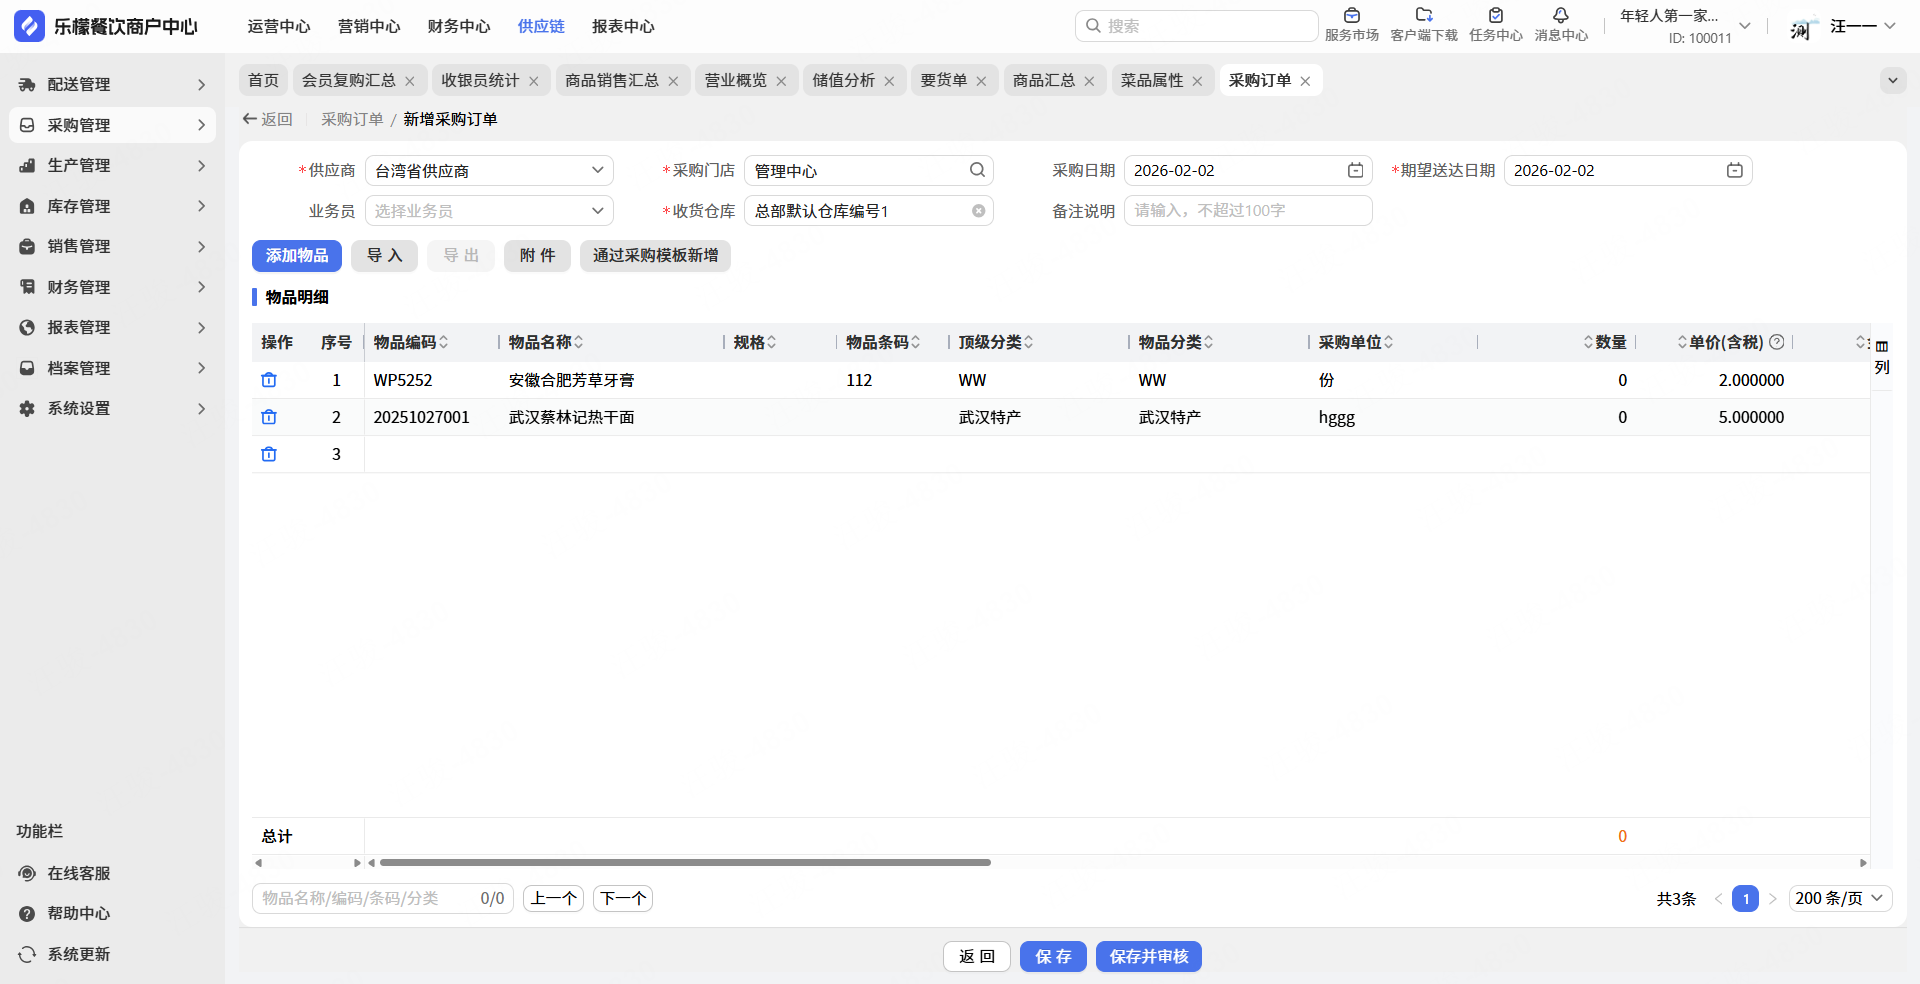Click help icon beside 单价(含税)

click(1777, 342)
